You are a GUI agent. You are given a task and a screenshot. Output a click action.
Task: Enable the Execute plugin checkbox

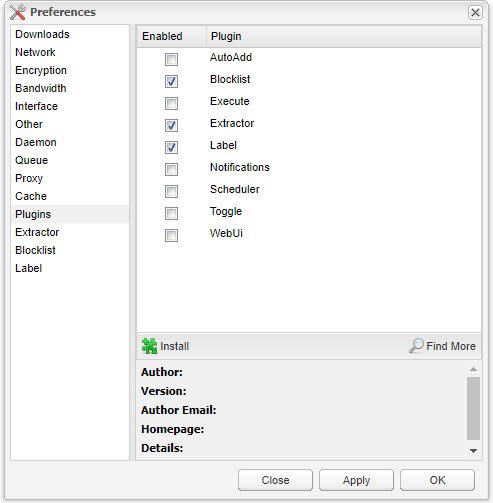click(x=171, y=103)
